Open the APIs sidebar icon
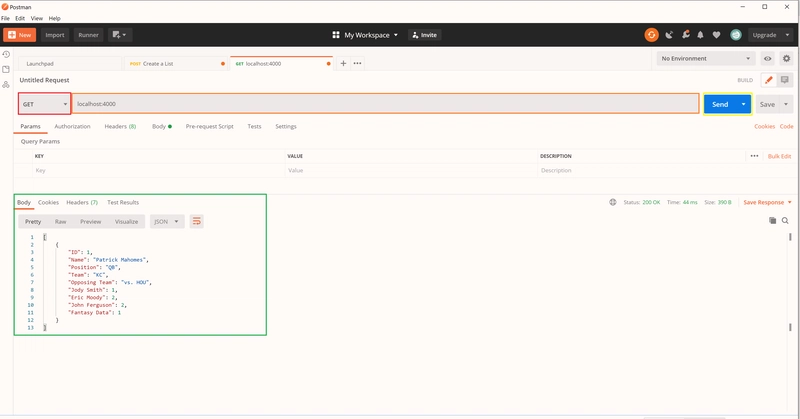The width and height of the screenshot is (800, 419). tap(6, 84)
